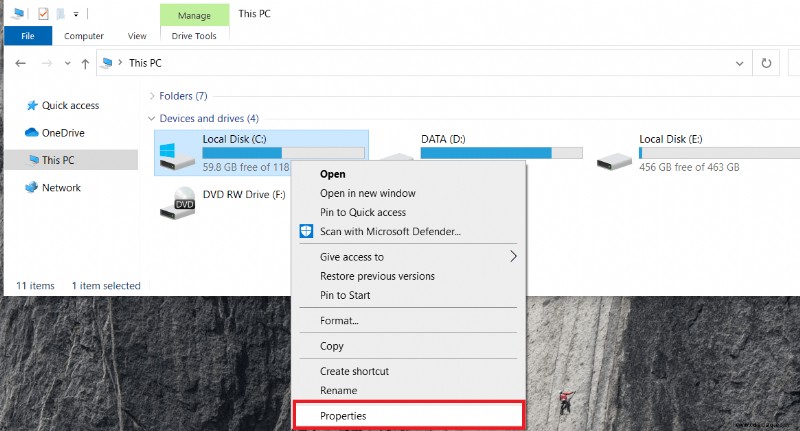Screen dimensions: 800x431
Task: Click the Properties checkmark icon in title bar
Action: point(43,14)
